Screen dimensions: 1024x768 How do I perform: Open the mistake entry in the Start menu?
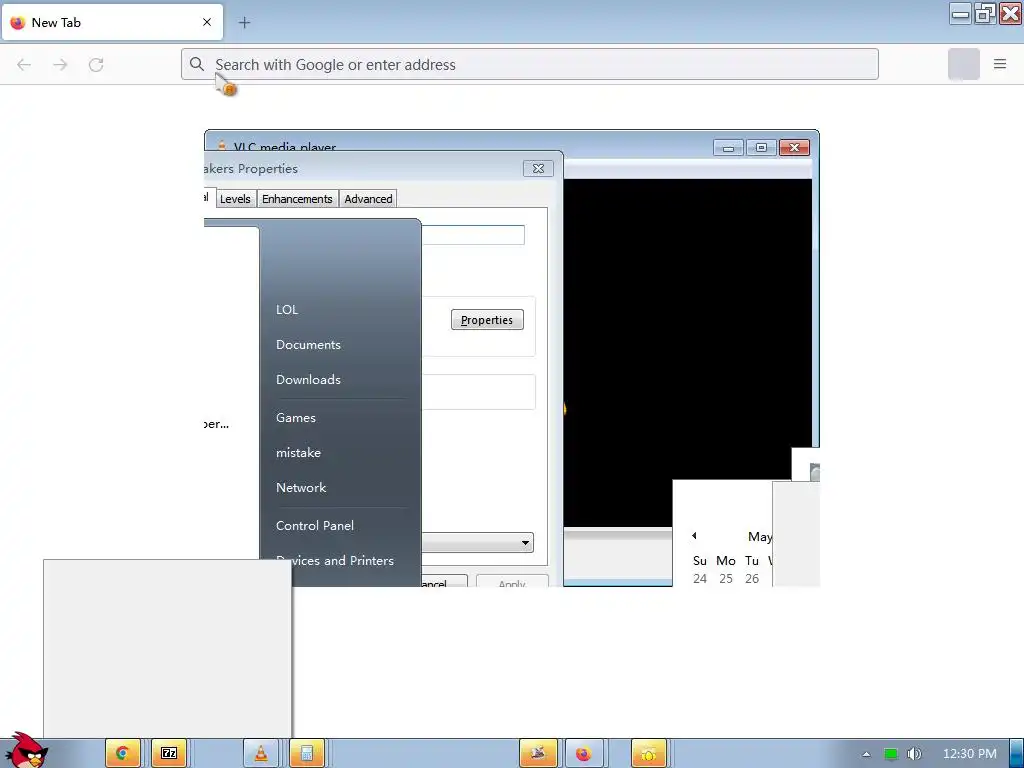click(x=298, y=453)
